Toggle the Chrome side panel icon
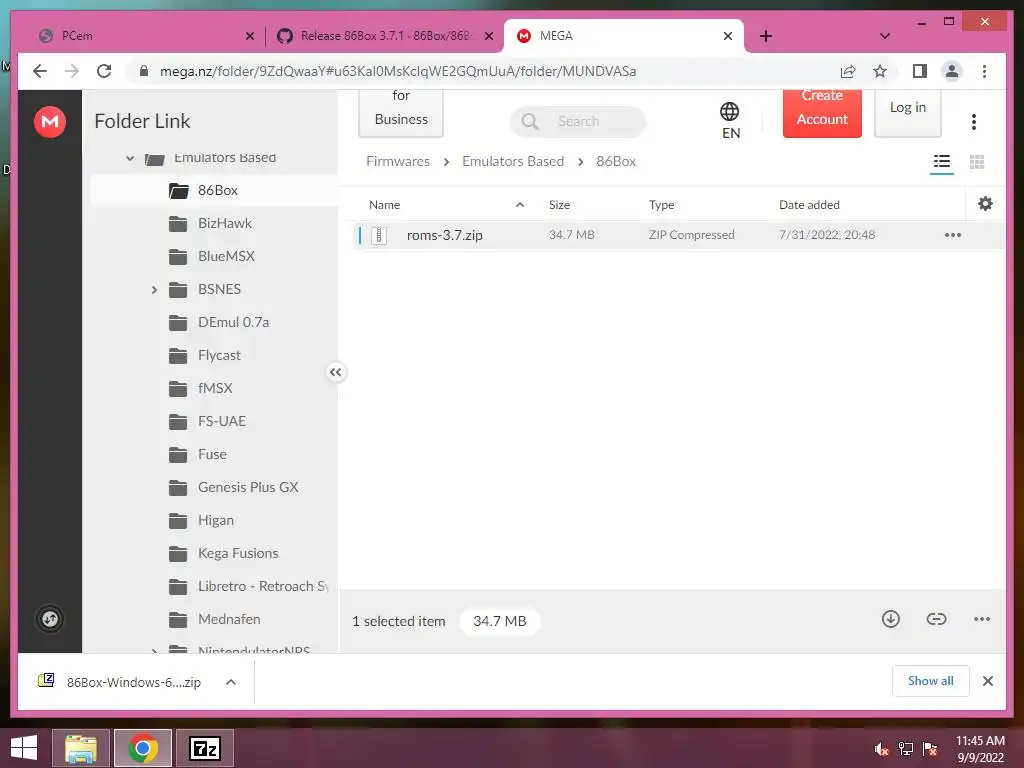1024x768 pixels. point(920,71)
